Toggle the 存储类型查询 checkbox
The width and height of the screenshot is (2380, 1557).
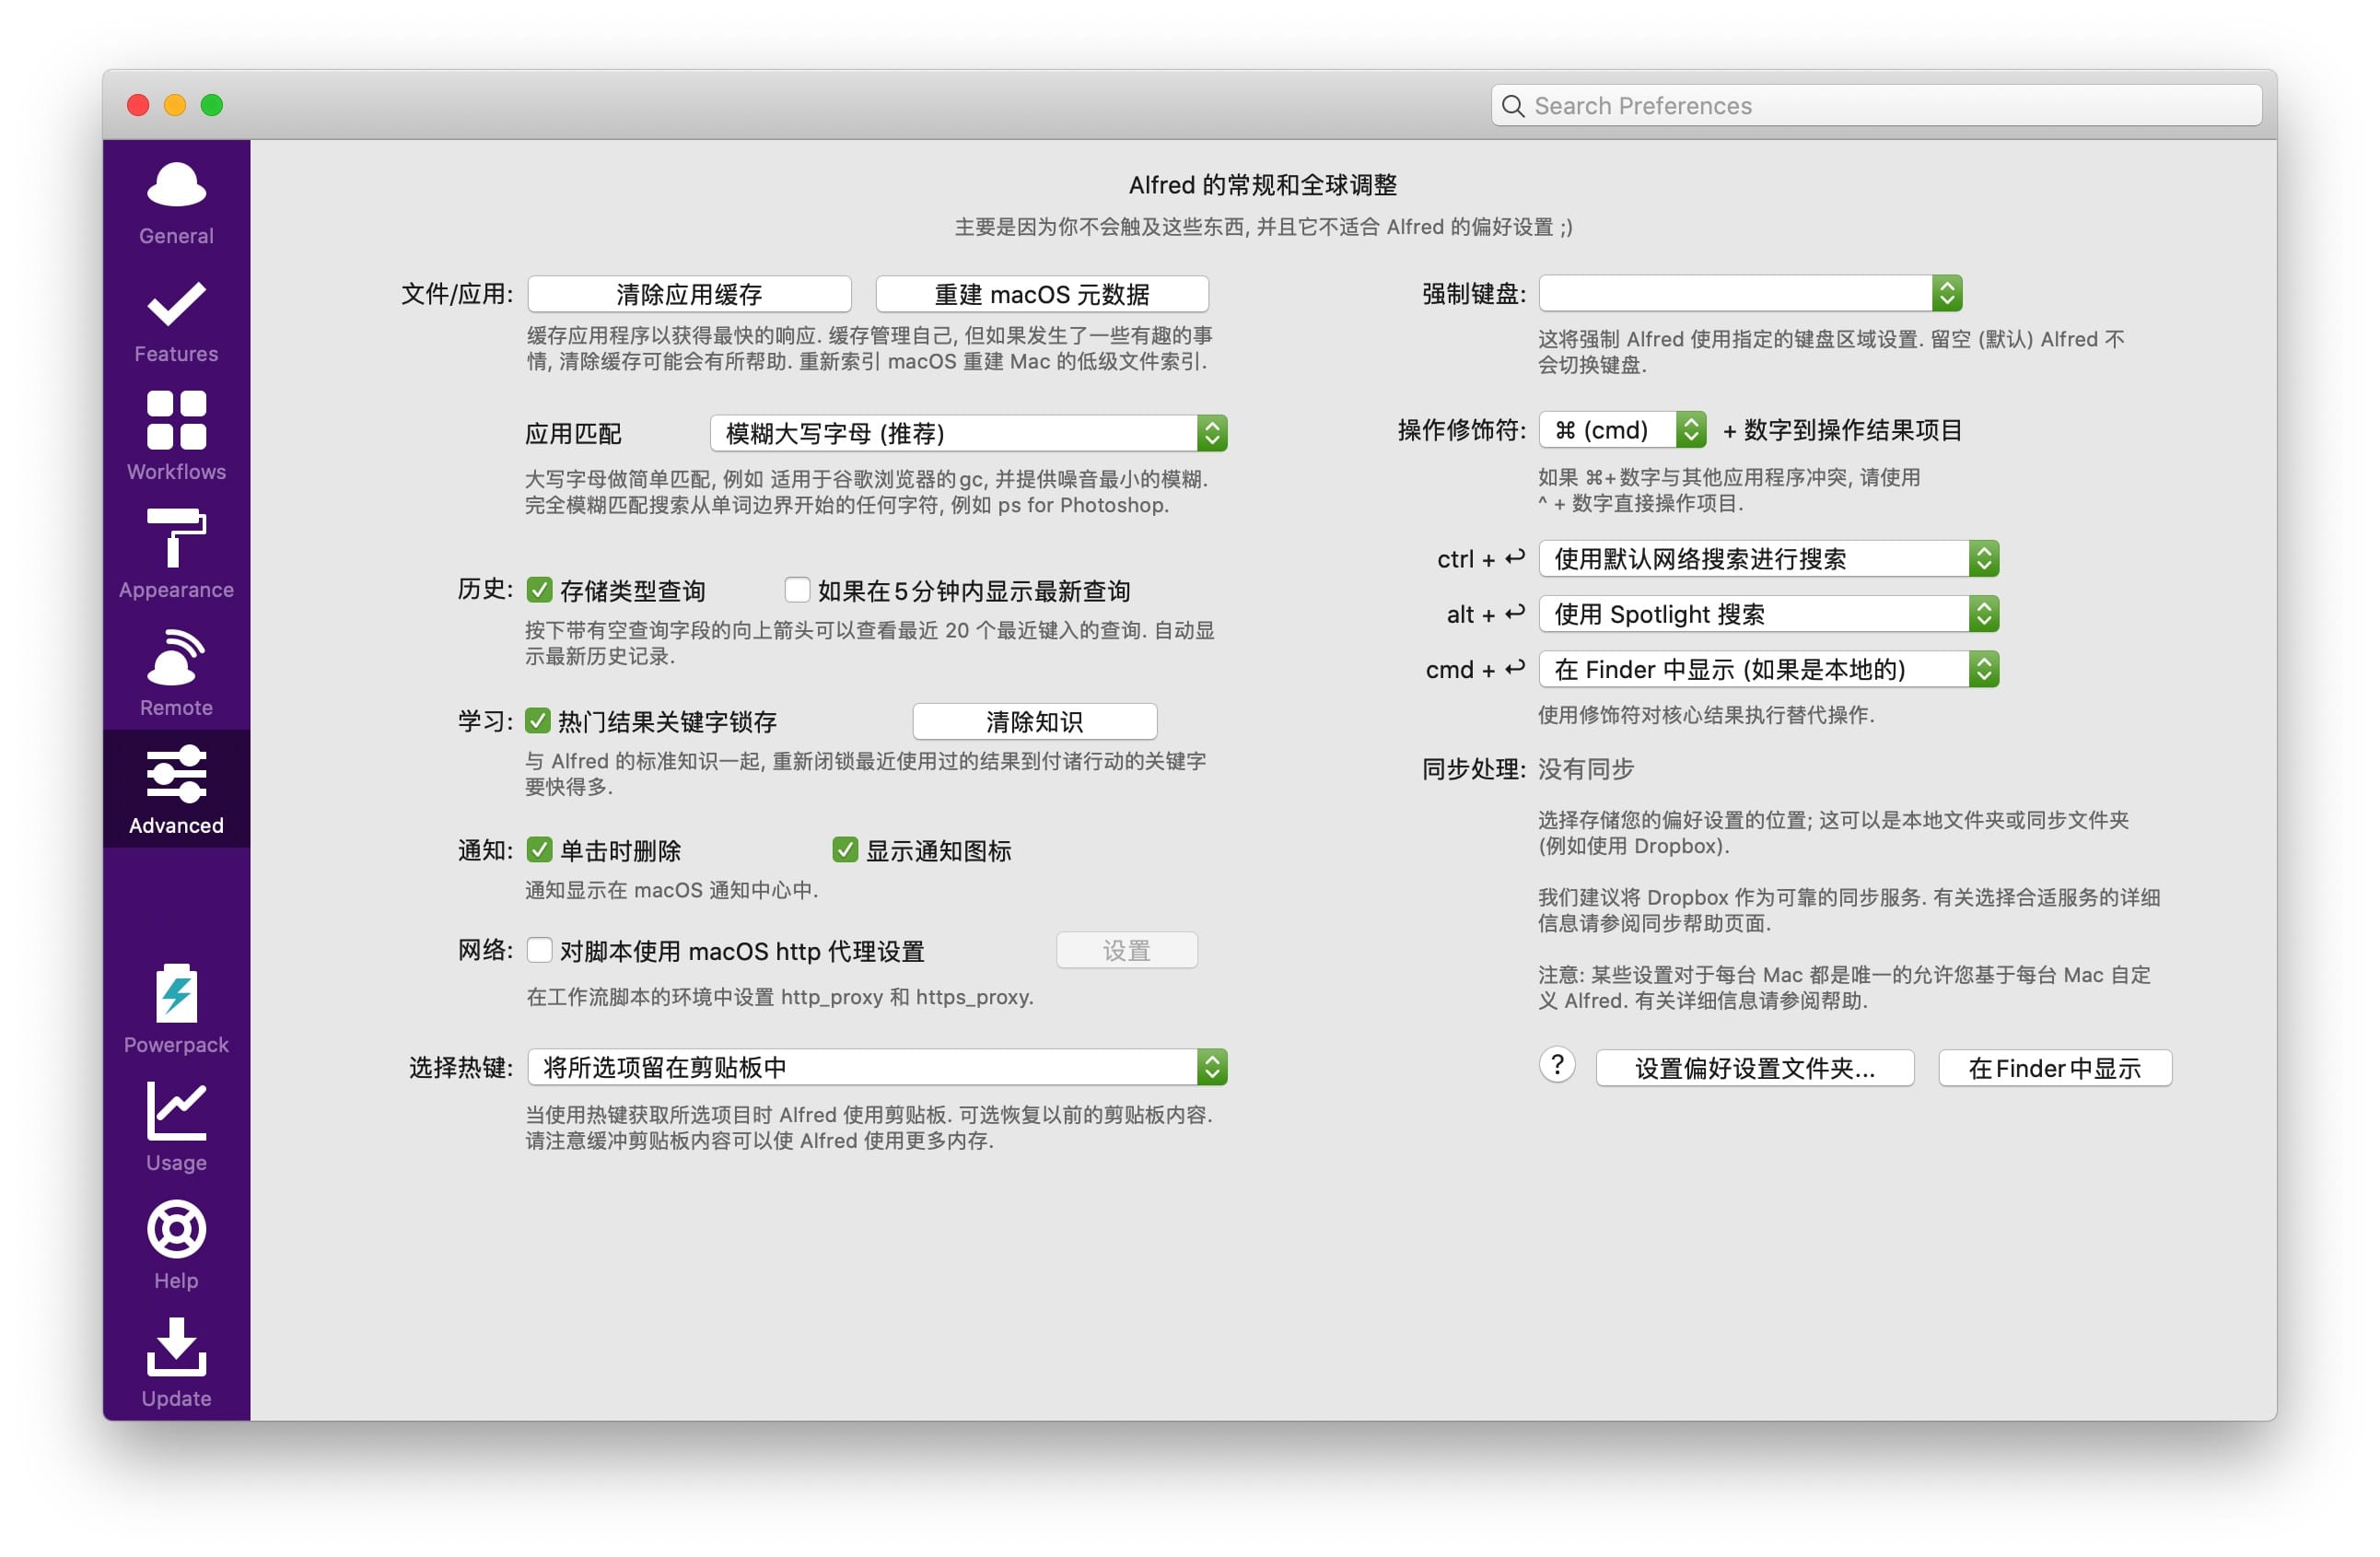click(540, 591)
